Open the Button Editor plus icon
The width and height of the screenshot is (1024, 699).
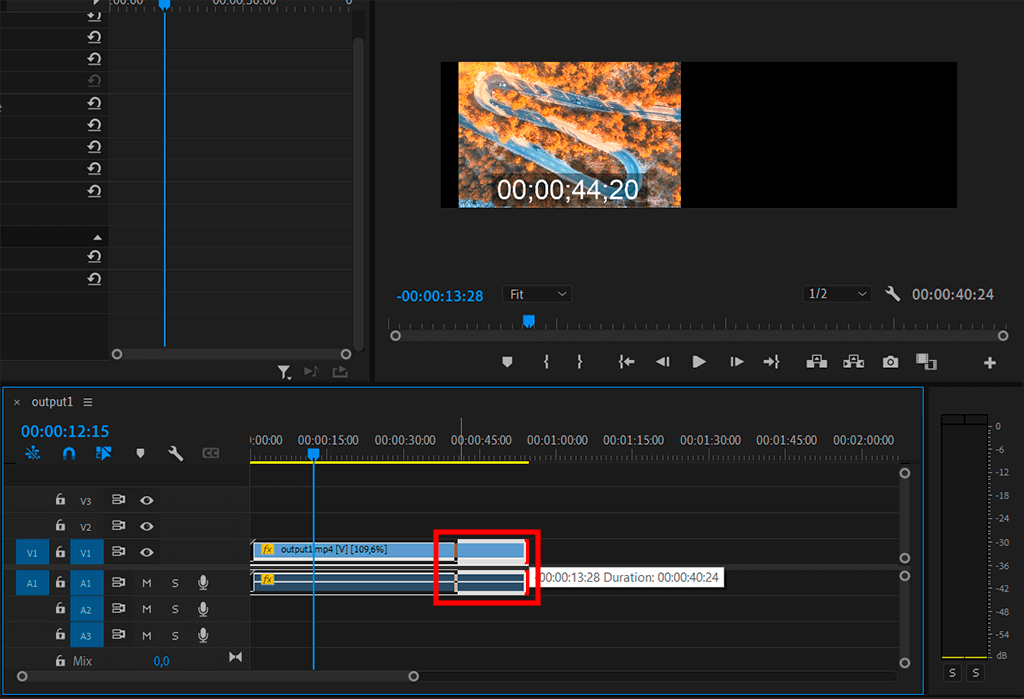coord(990,363)
